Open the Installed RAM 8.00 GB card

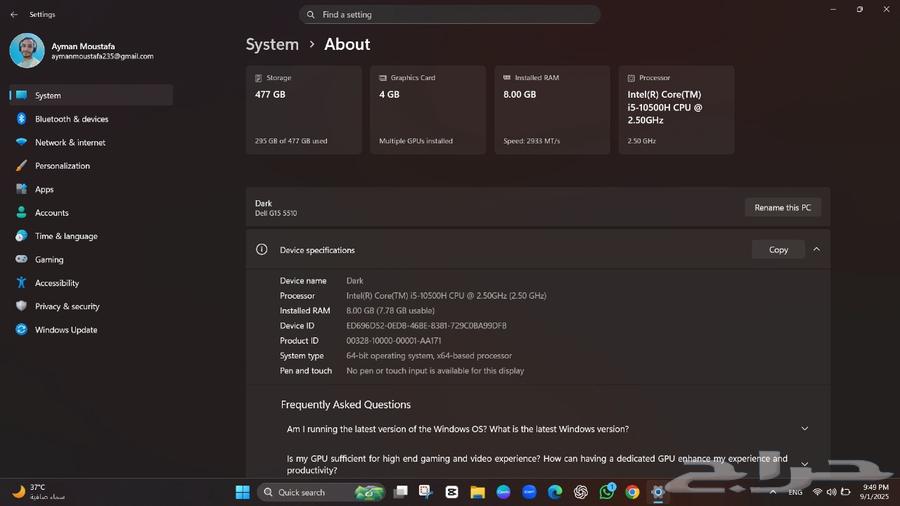[552, 110]
